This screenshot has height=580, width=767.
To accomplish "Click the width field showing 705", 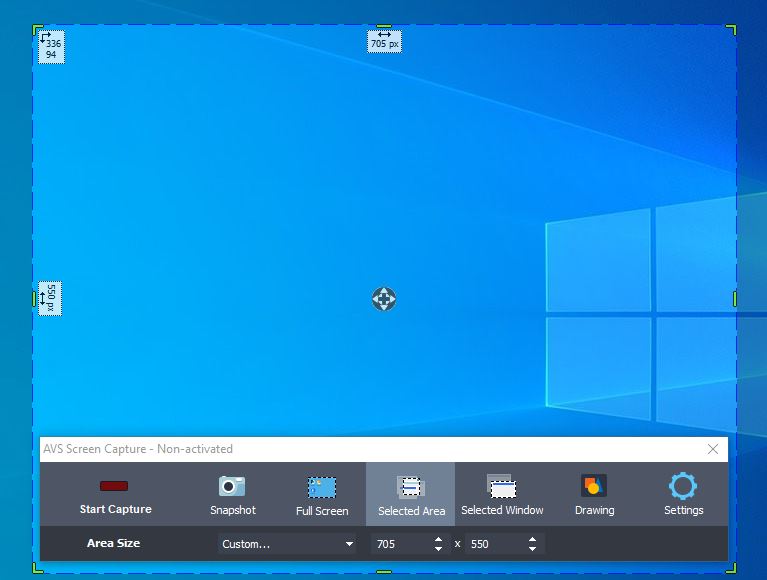I will [401, 544].
